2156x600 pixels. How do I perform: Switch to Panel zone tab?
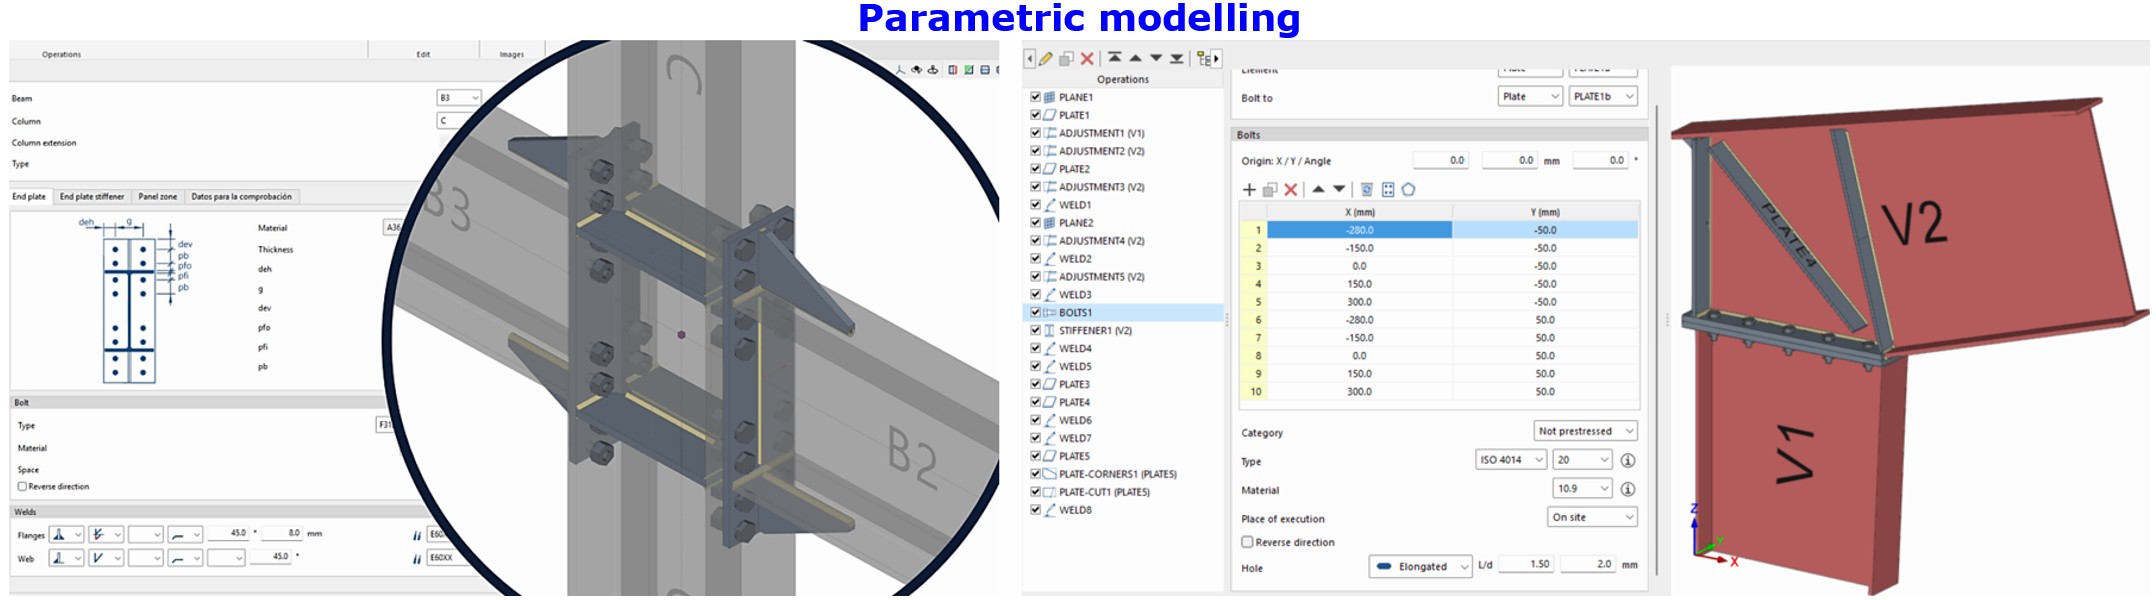click(158, 197)
